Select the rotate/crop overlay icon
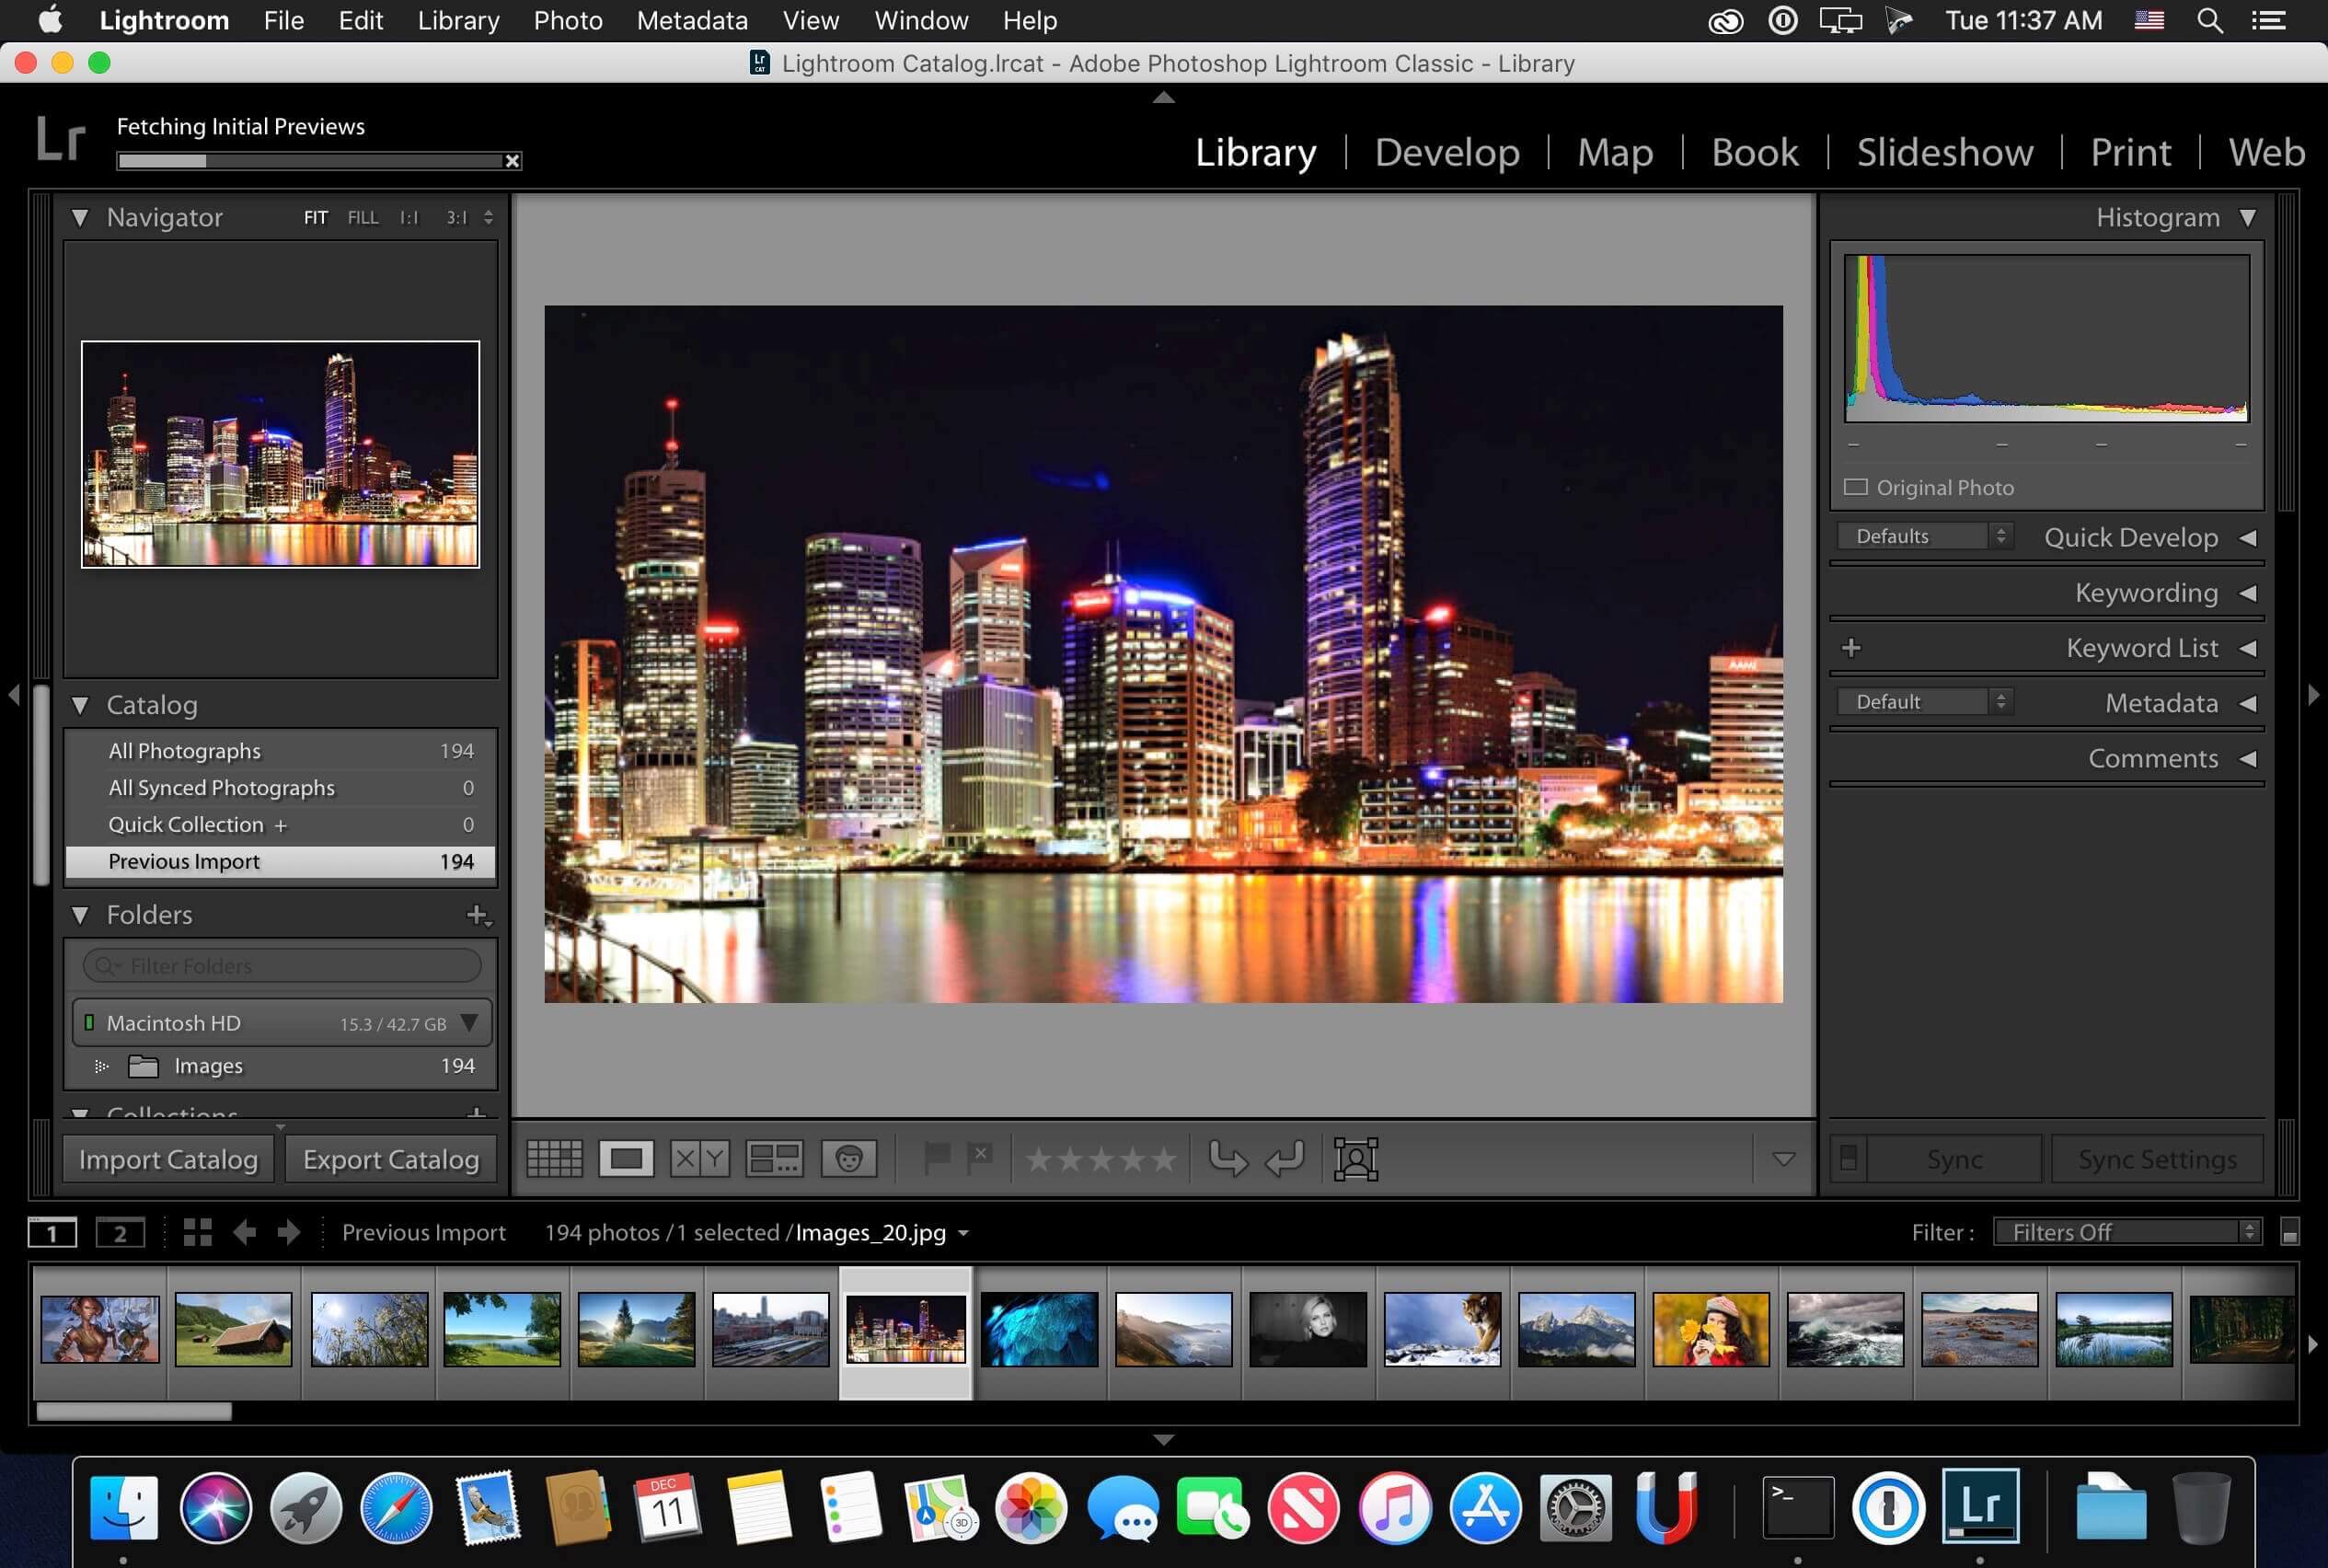The image size is (2328, 1568). click(1355, 1157)
